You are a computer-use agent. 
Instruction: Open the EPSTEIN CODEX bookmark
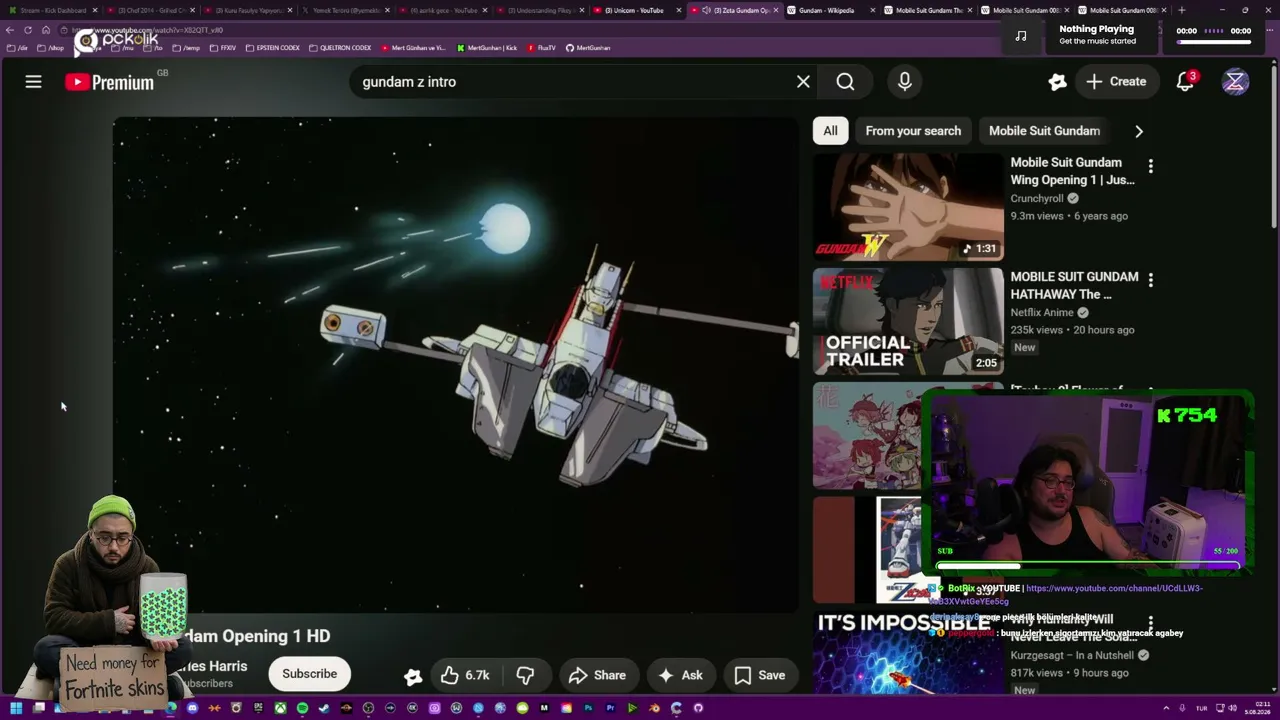click(x=273, y=48)
